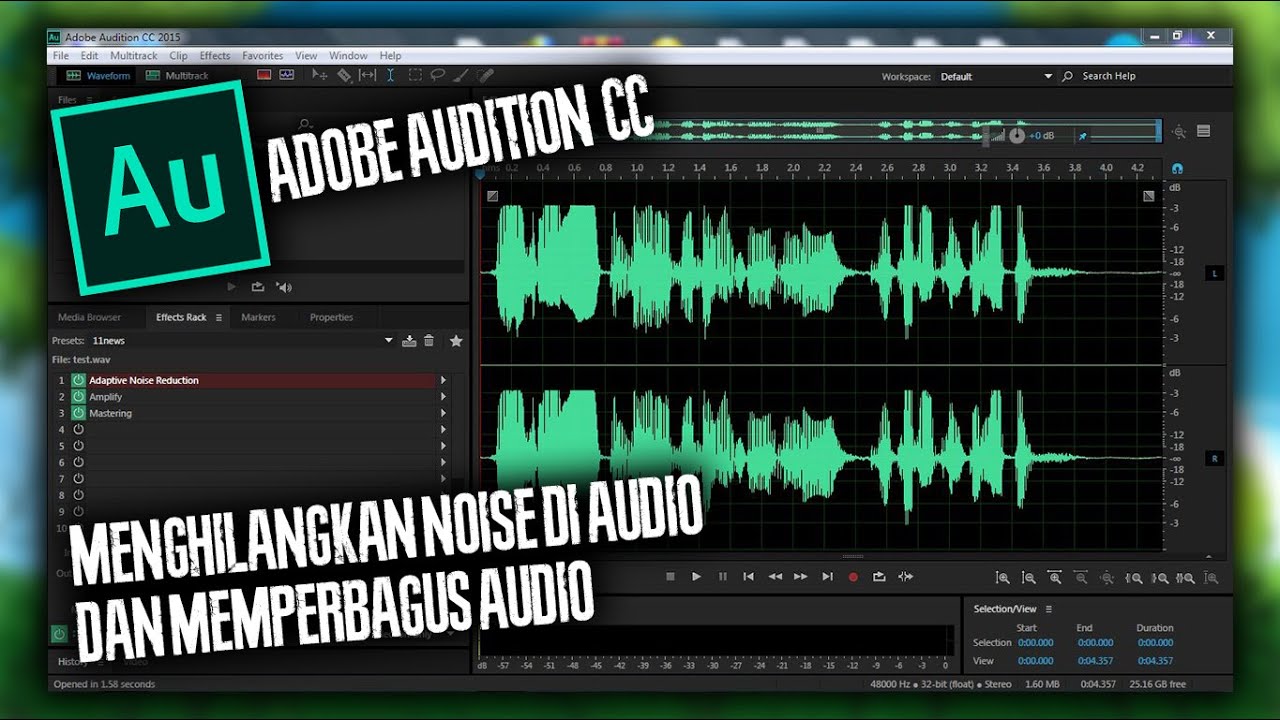Viewport: 1280px width, 720px height.
Task: Zoom to selection
Action: (1186, 578)
